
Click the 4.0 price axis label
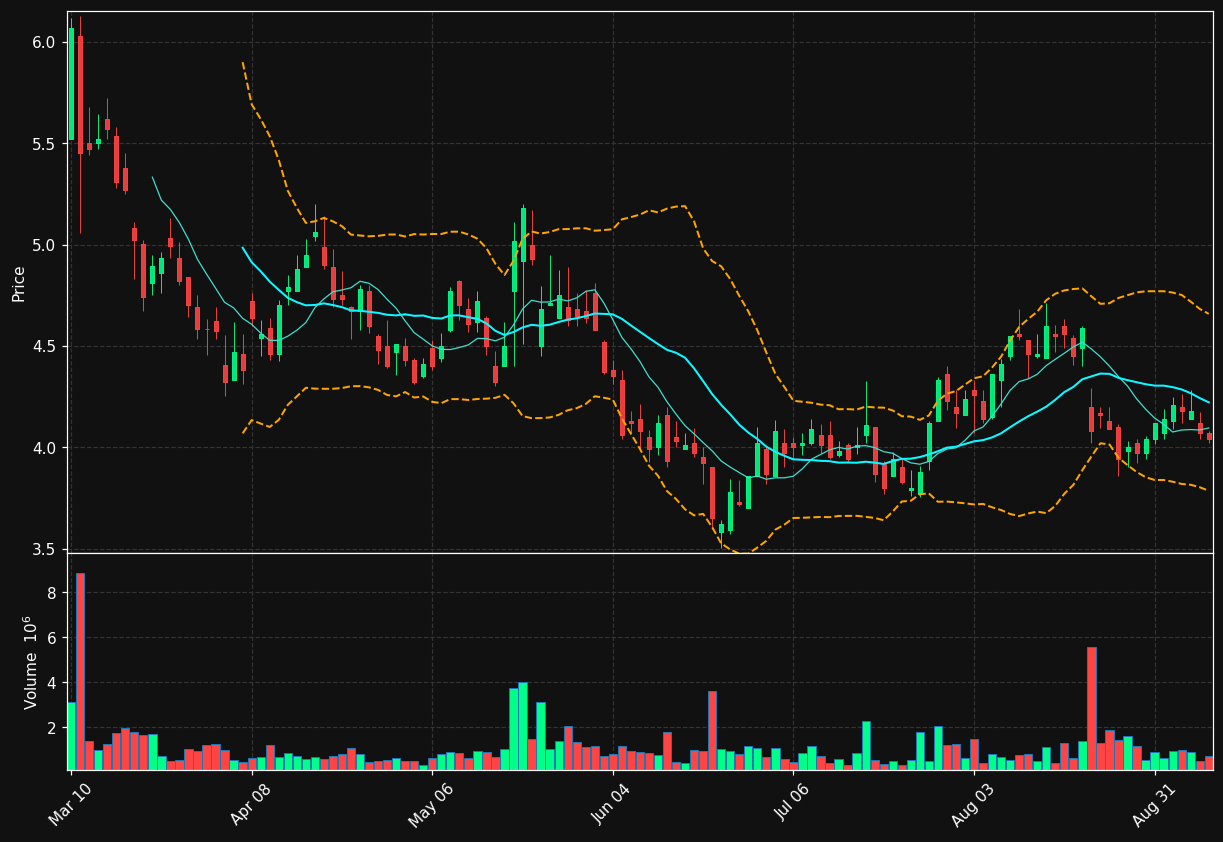[x=43, y=448]
